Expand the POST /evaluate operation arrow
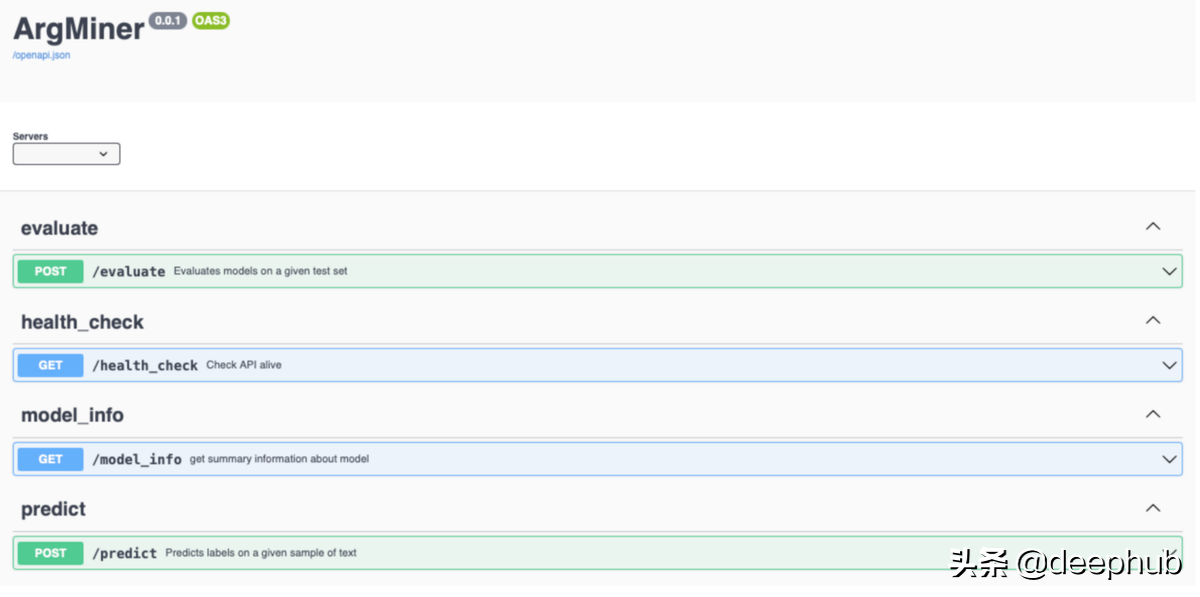The width and height of the screenshot is (1200, 597). 1169,271
